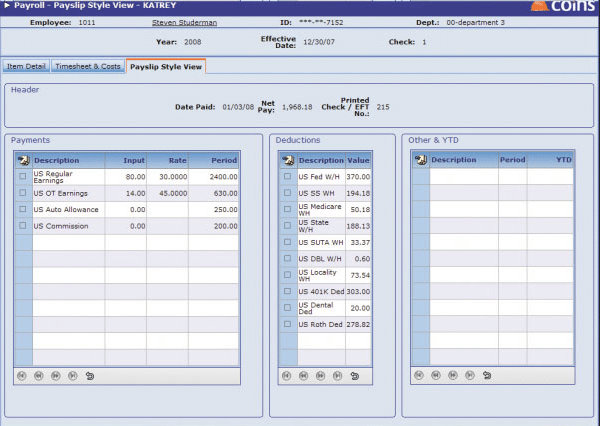Sort Payments by Rate column header
600x426 pixels.
pyautogui.click(x=167, y=160)
